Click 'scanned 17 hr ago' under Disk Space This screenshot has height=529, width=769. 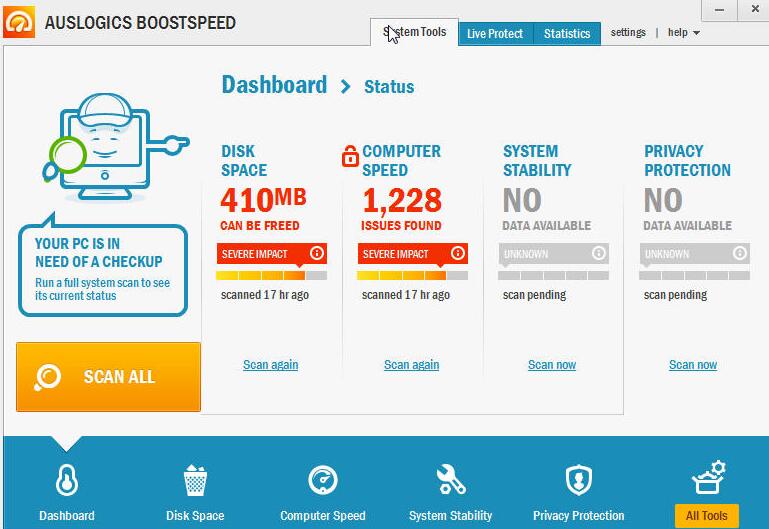click(265, 295)
